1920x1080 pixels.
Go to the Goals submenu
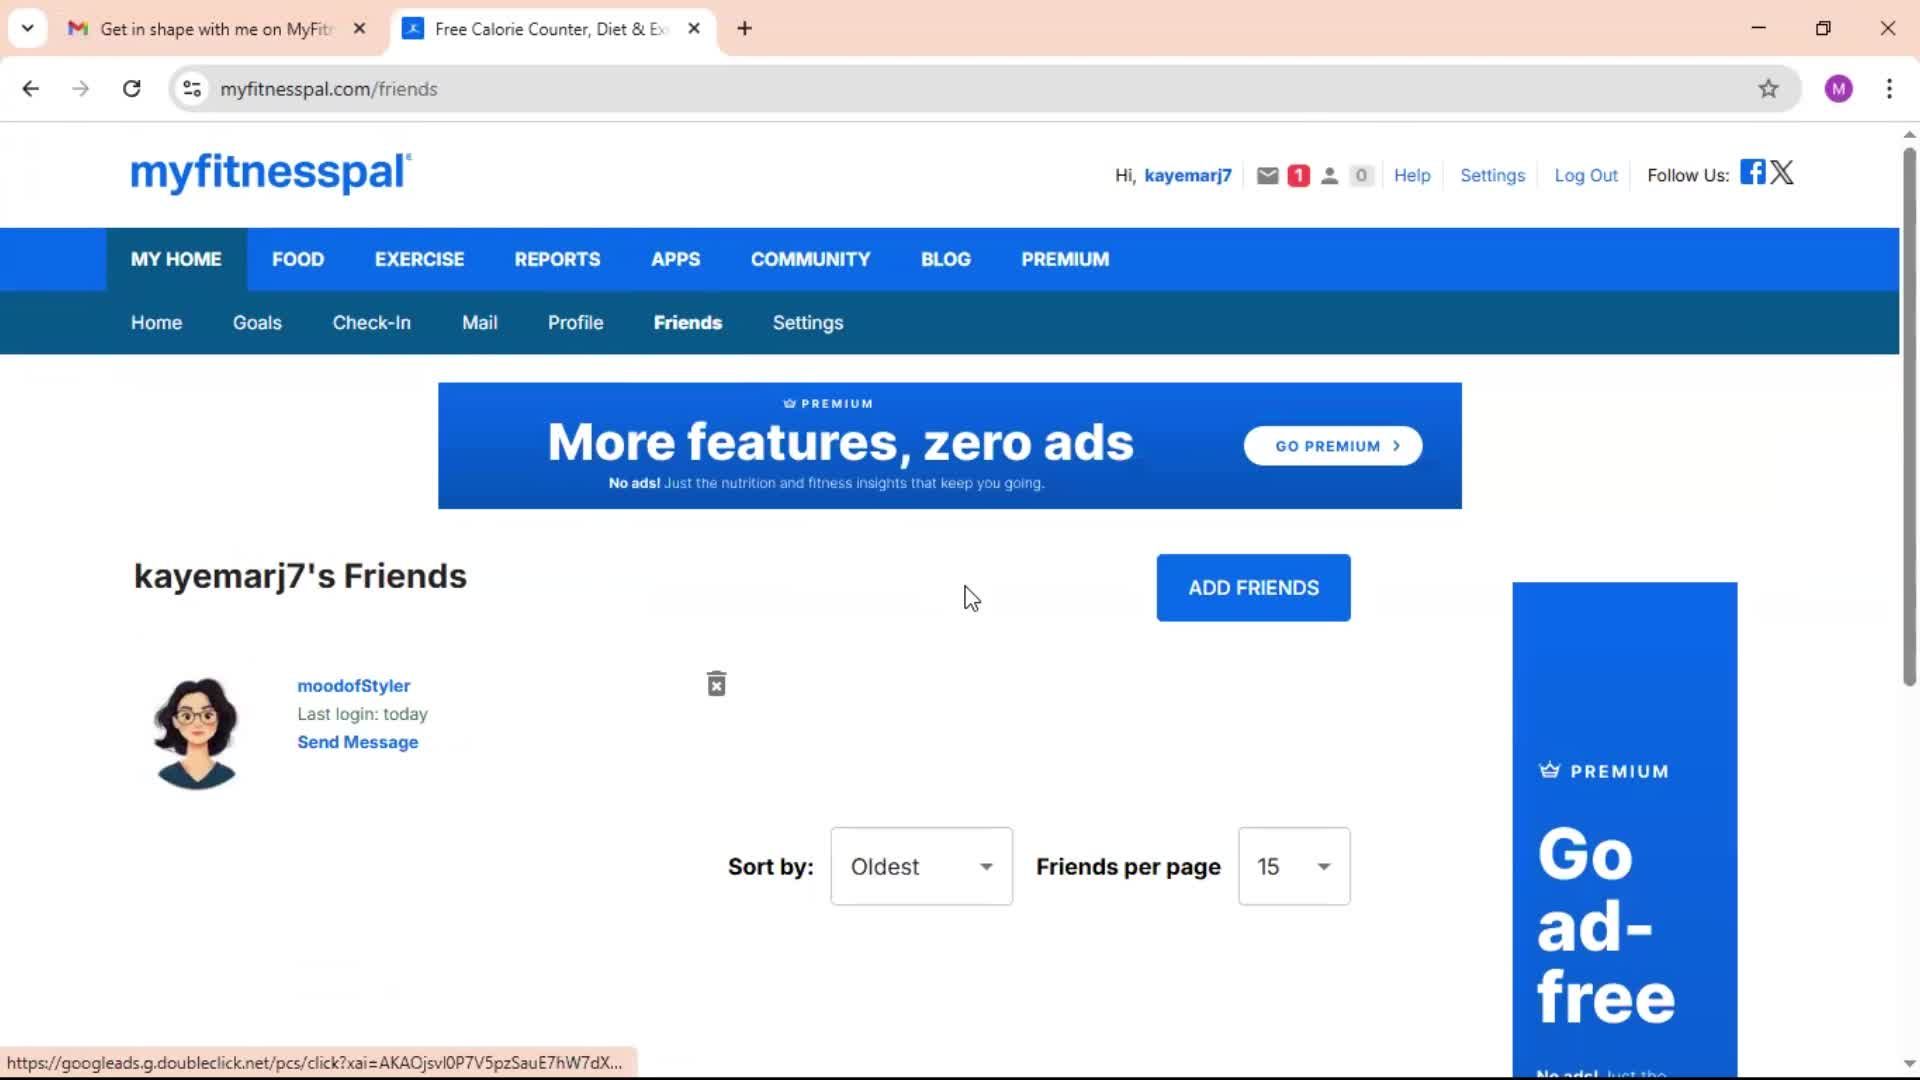click(x=257, y=323)
